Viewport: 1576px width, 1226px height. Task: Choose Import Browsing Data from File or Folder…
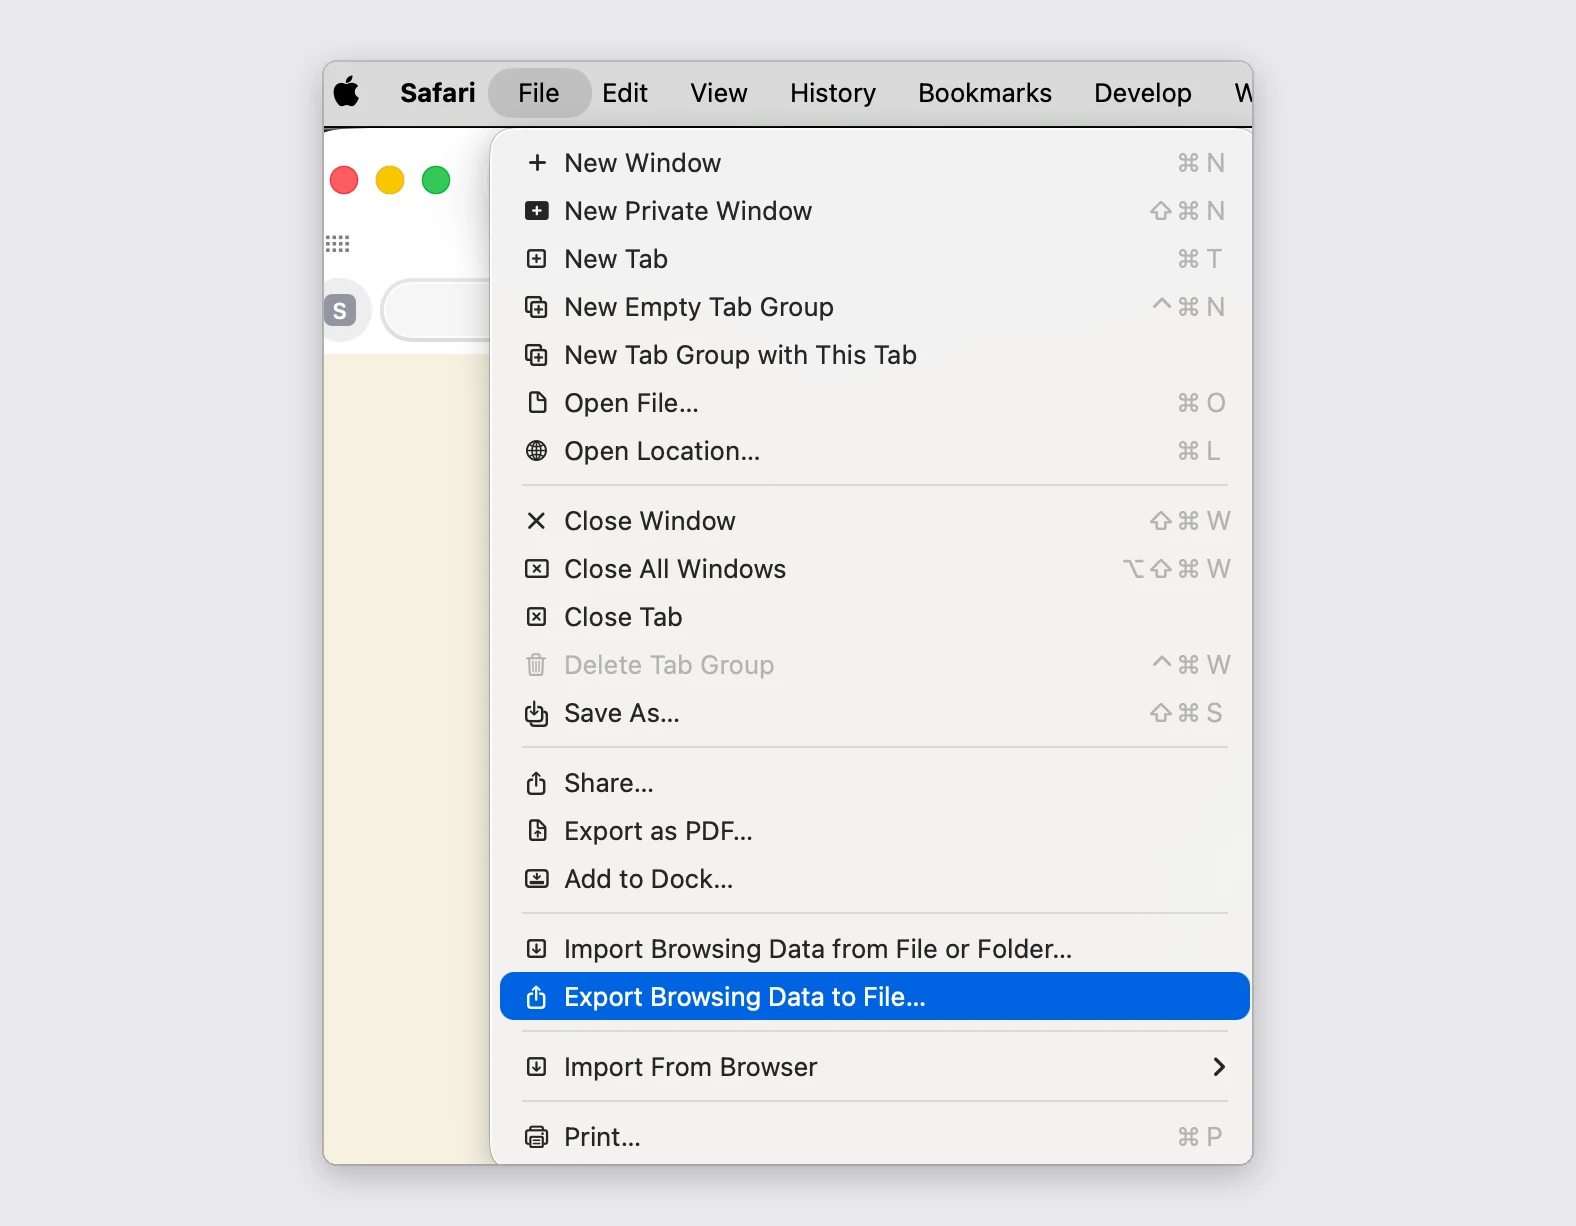875,949
